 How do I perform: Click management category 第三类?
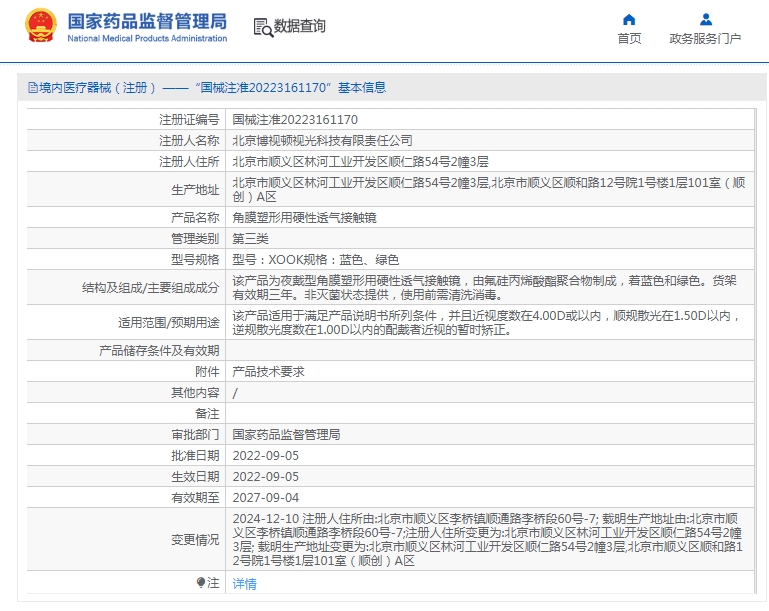250,239
